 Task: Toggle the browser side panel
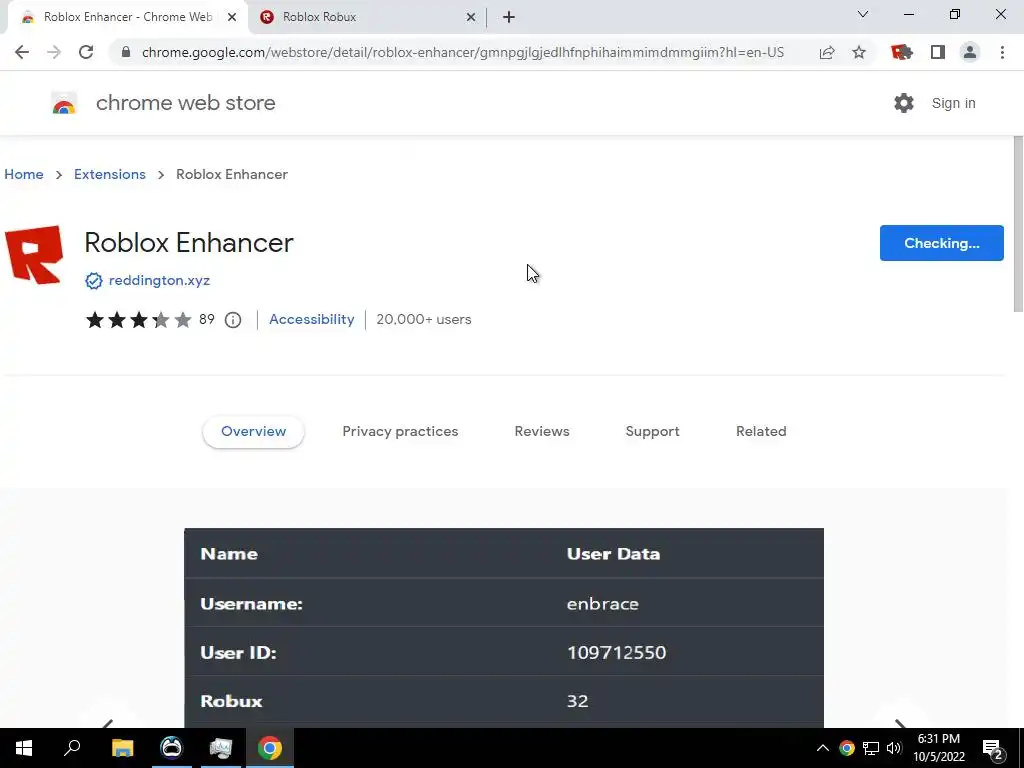click(x=938, y=52)
